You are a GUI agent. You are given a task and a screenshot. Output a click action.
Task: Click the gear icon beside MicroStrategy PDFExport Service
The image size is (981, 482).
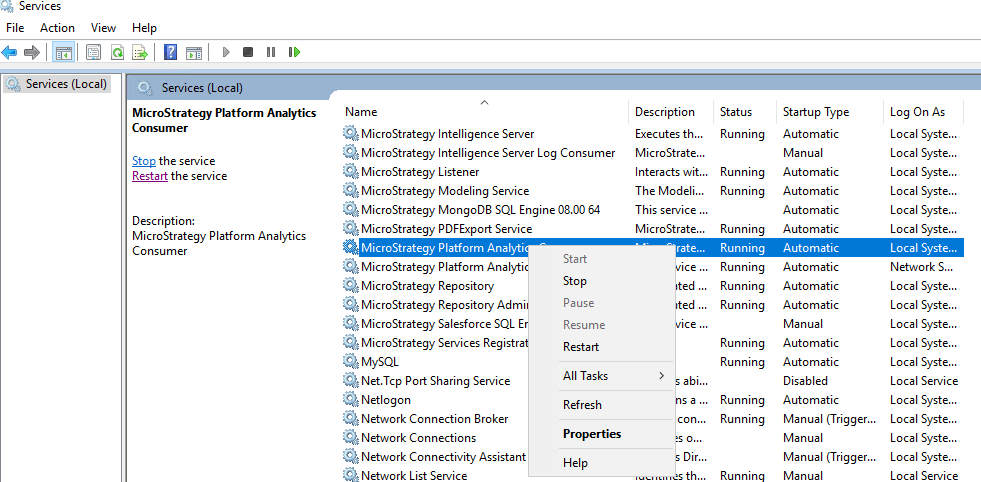tap(350, 228)
